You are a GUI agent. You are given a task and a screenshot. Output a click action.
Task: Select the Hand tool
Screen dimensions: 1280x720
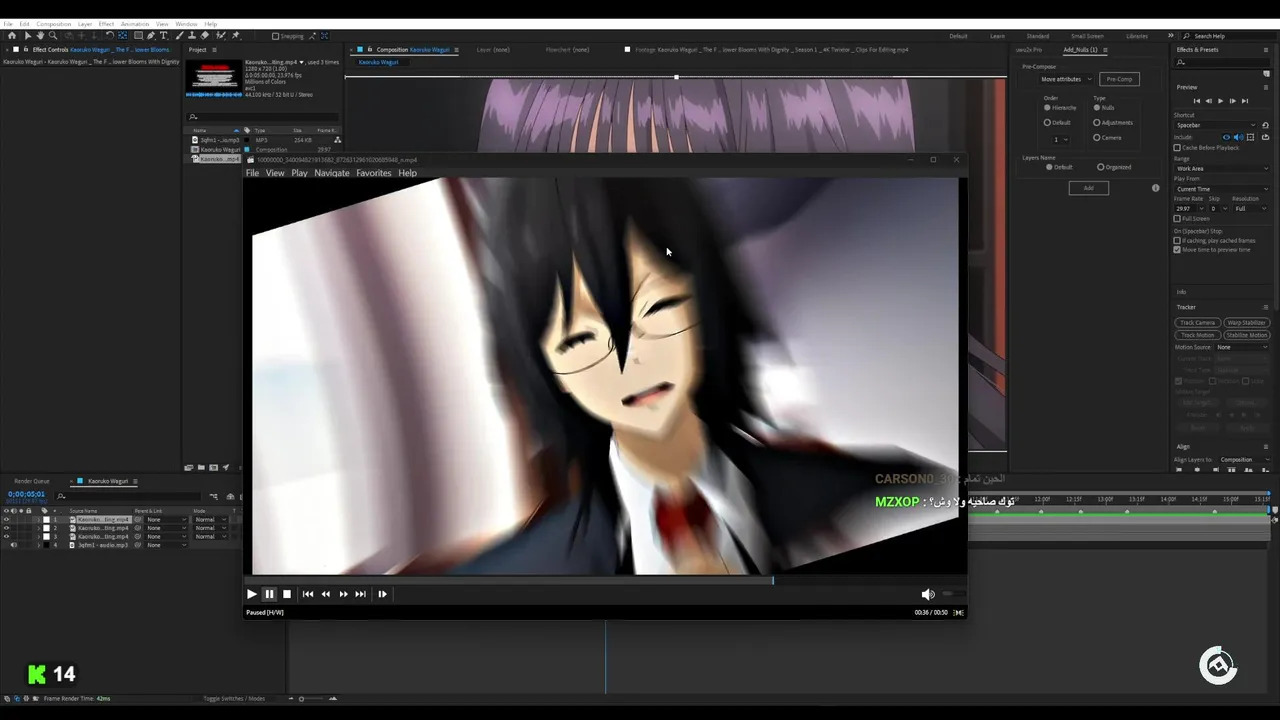40,35
